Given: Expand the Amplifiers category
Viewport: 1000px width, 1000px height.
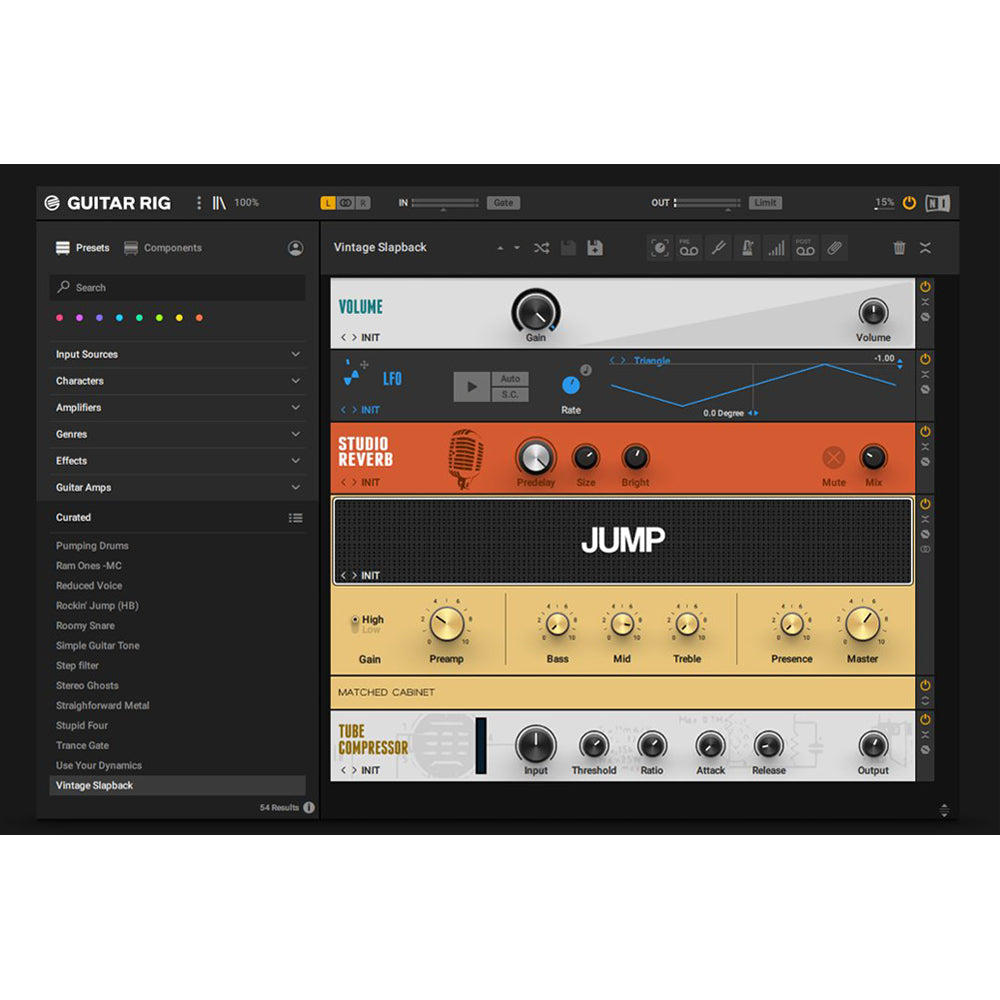Looking at the screenshot, I should (178, 408).
